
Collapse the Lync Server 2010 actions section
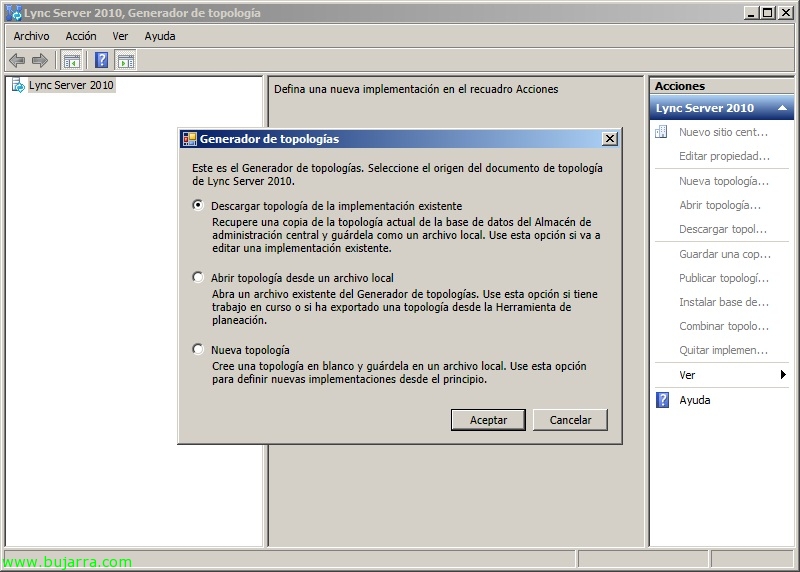click(x=782, y=108)
